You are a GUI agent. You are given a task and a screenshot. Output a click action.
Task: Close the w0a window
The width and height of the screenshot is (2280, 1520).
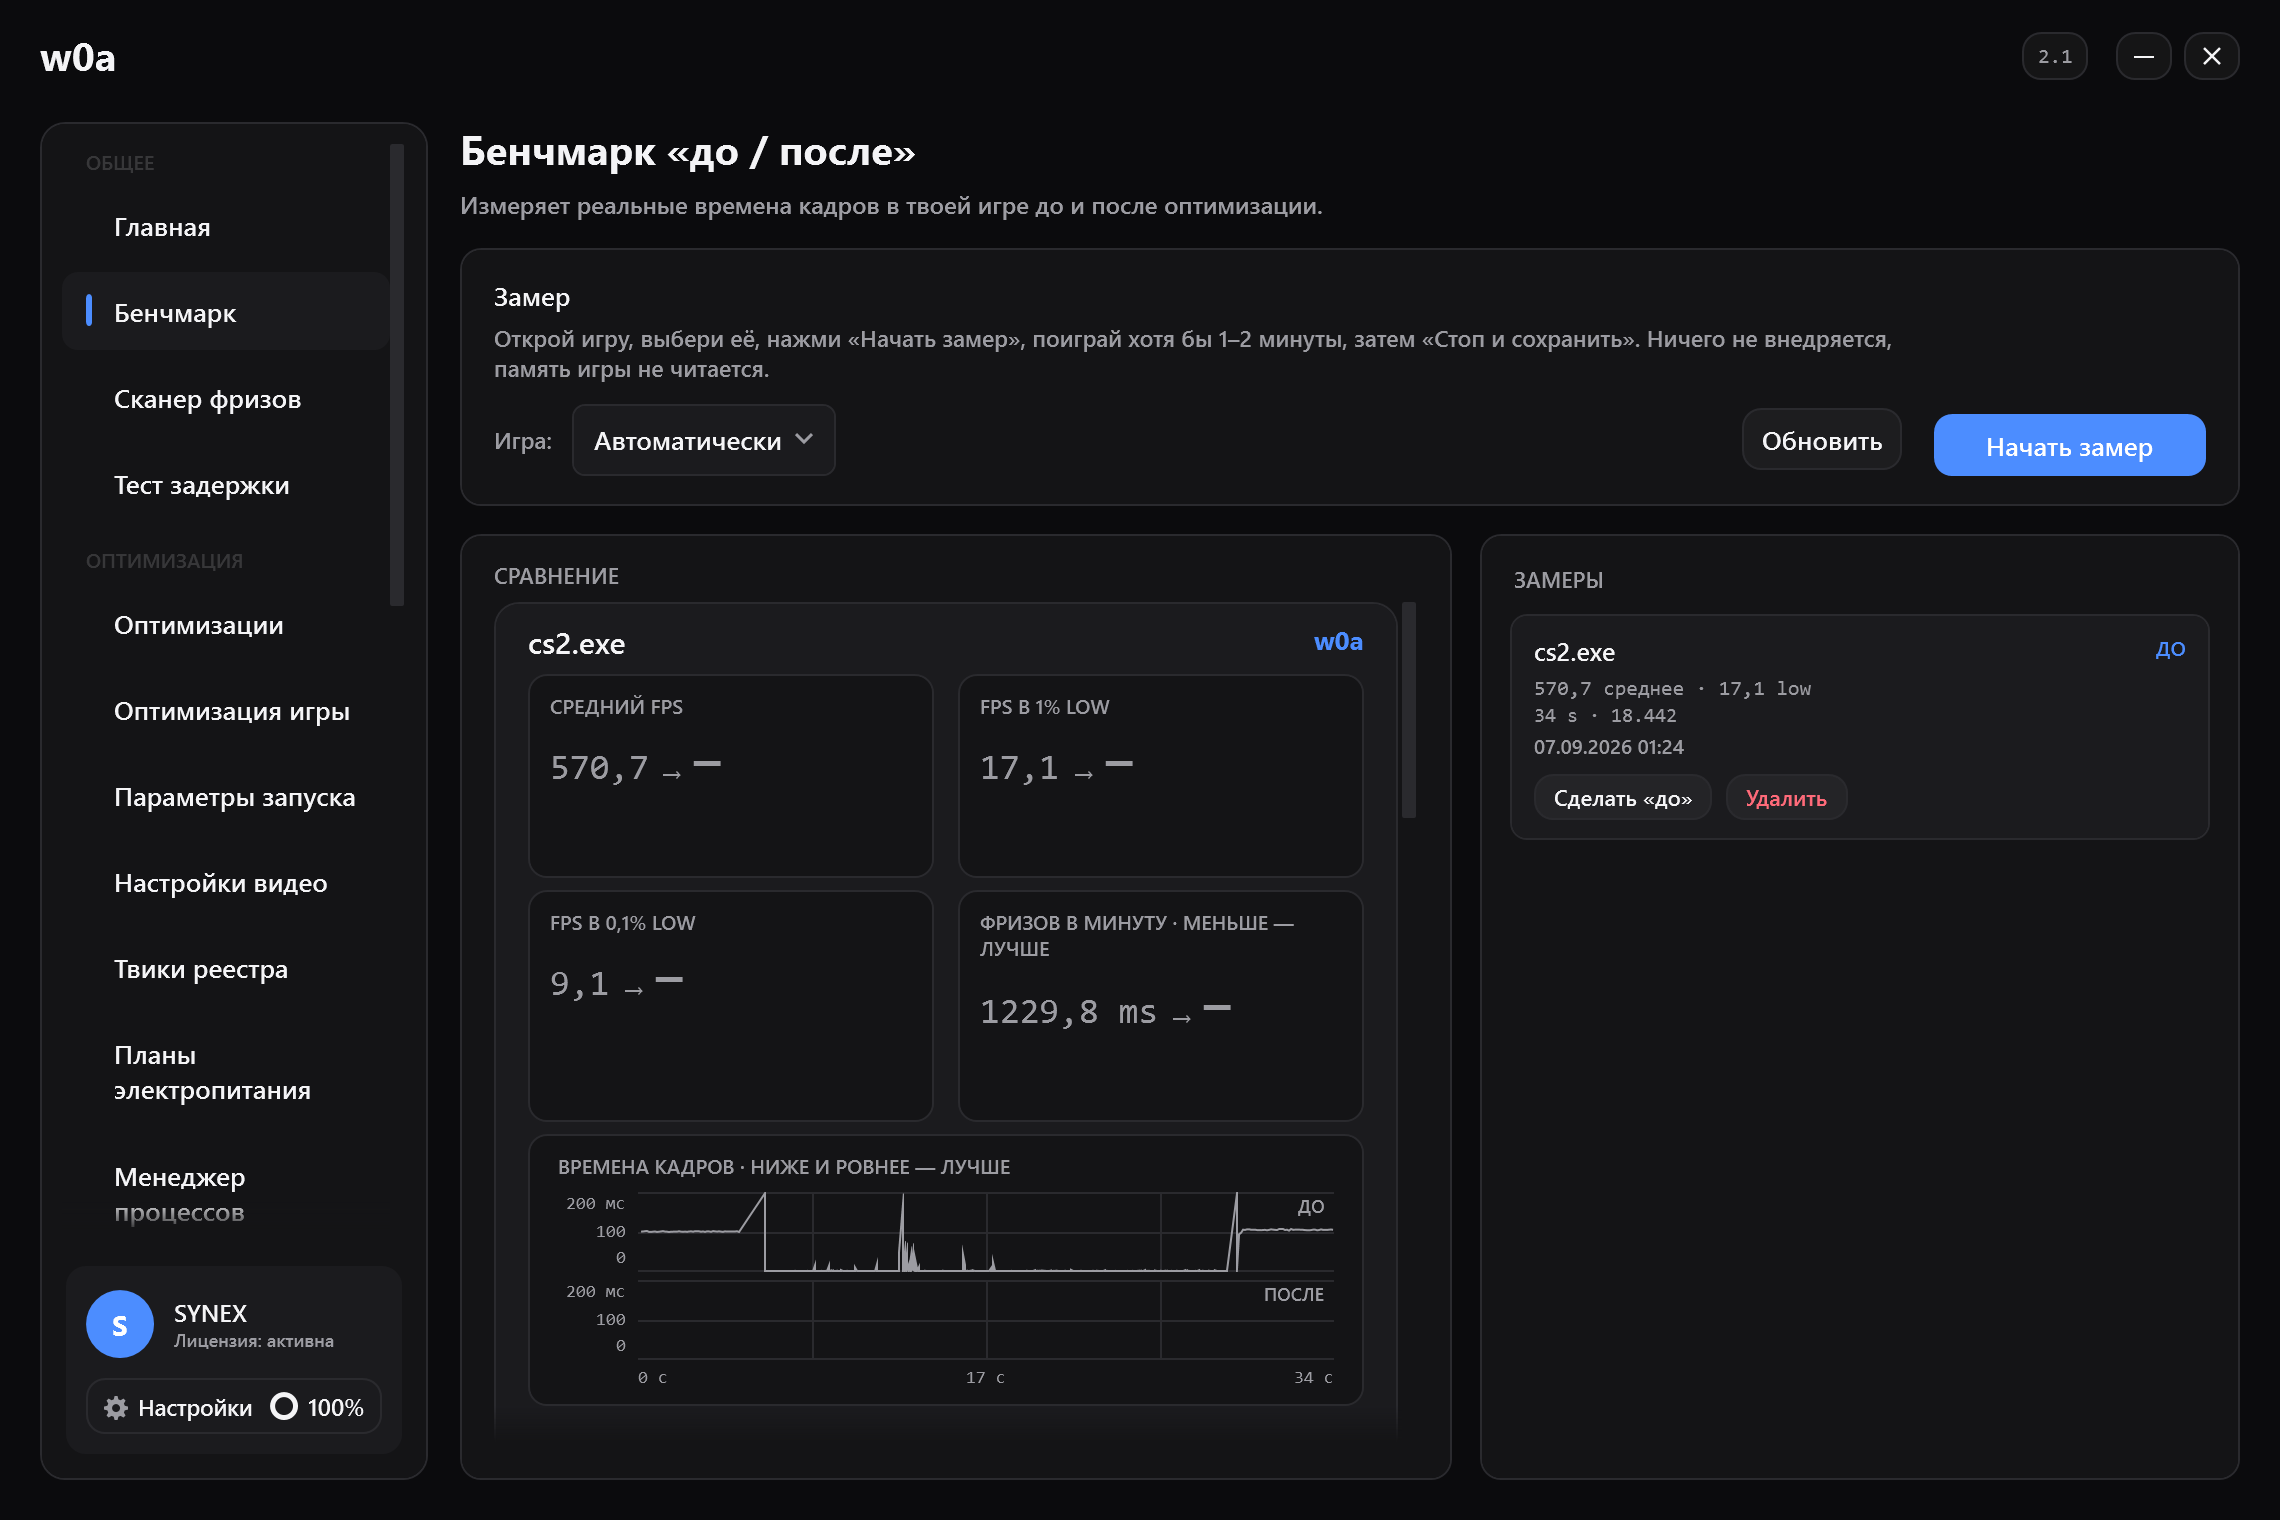(2212, 57)
